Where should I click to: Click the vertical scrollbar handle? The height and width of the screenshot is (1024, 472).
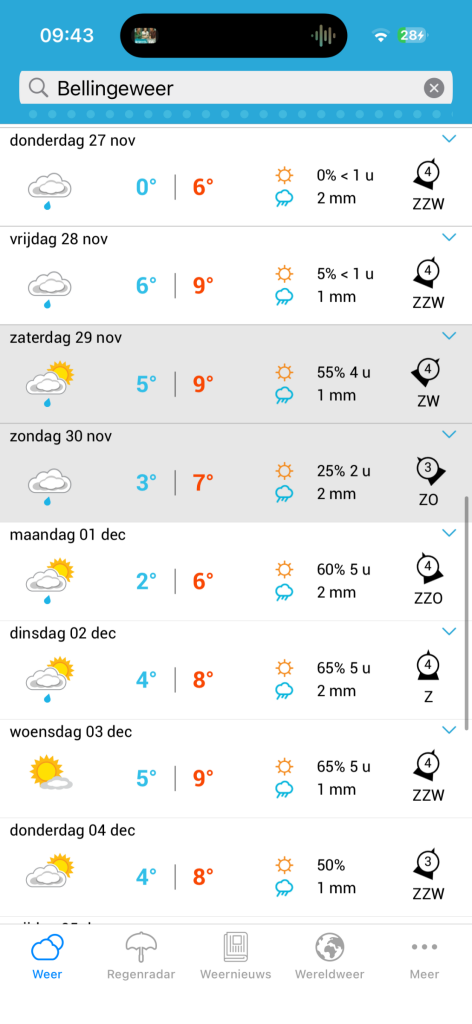tap(467, 613)
